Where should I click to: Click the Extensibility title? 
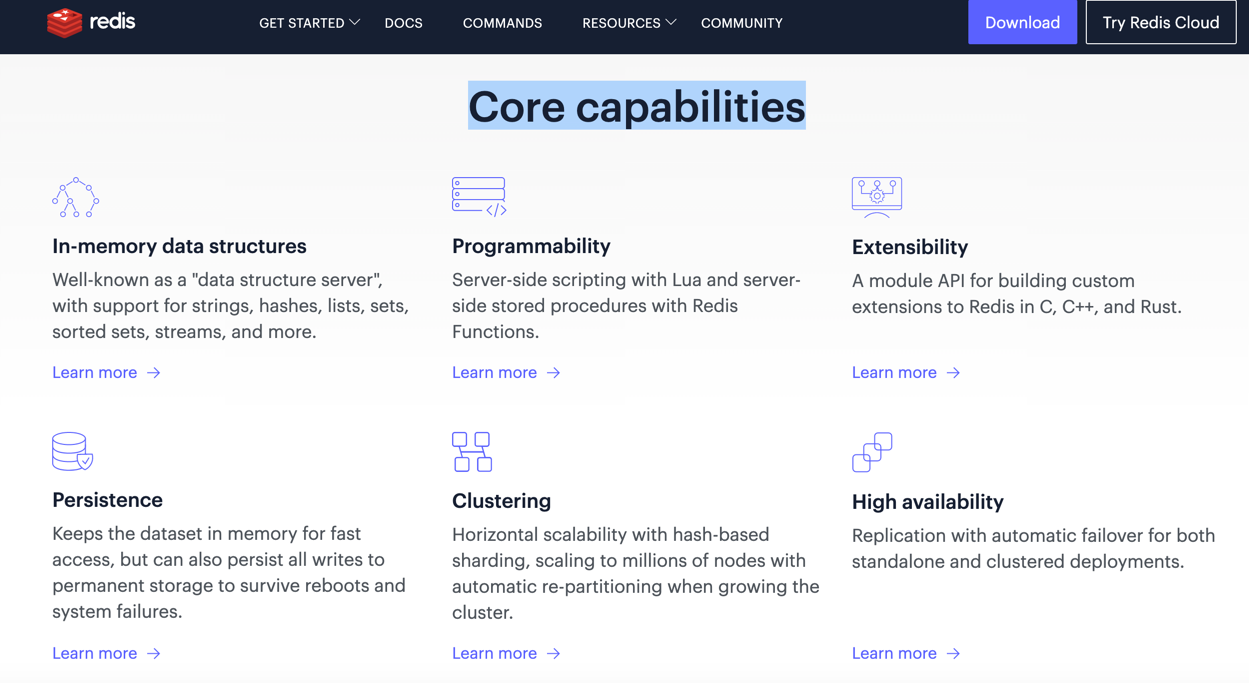point(910,247)
